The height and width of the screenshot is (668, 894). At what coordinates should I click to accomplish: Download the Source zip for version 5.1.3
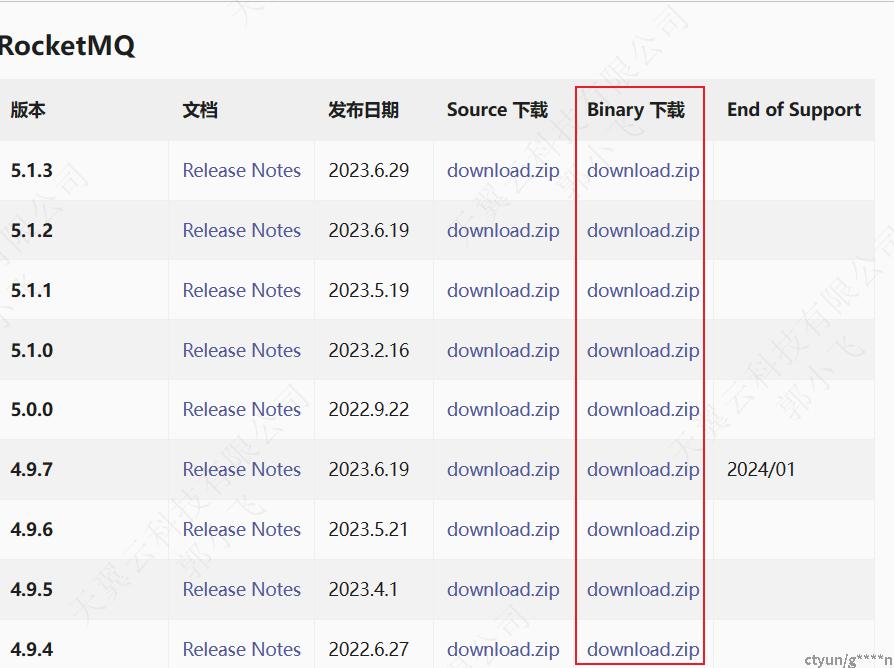coord(503,170)
